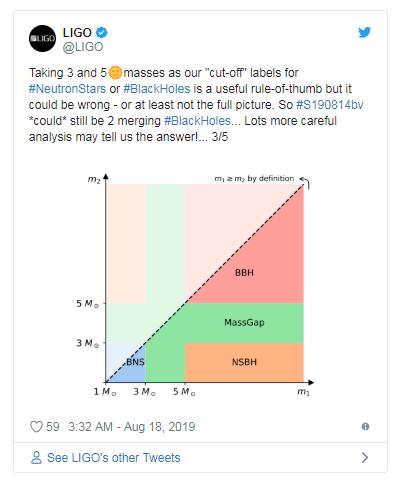
Task: Click See LIGO's other Tweets
Action: (x=114, y=458)
